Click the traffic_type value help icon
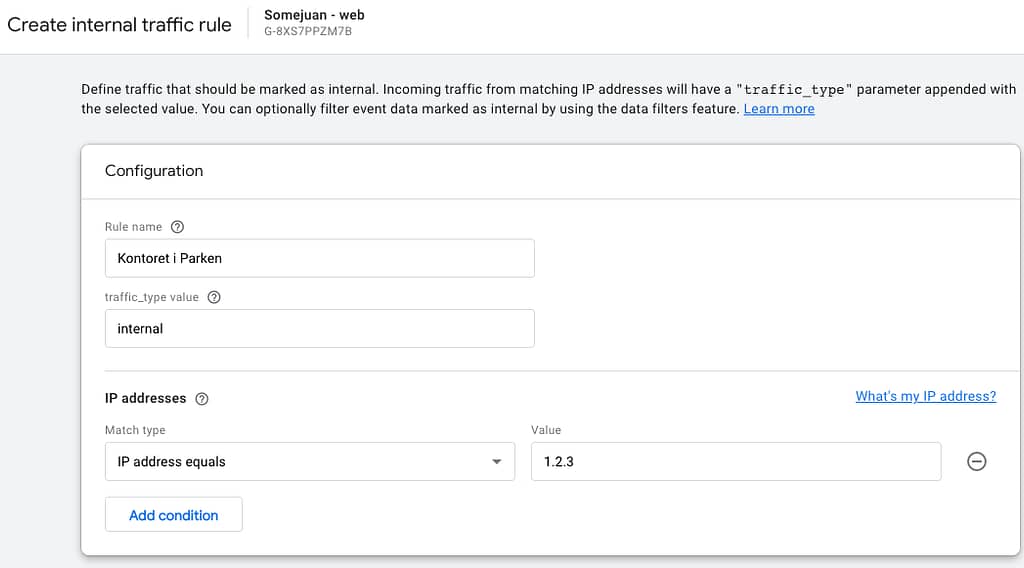Screen dimensions: 1024x568 click(x=214, y=297)
